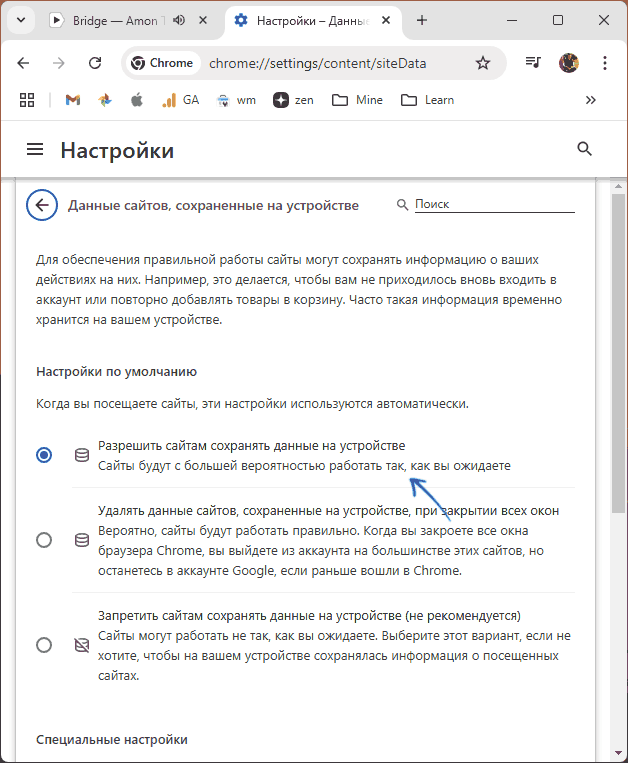Open a new tab with plus button
This screenshot has height=763, width=628.
coord(422,20)
